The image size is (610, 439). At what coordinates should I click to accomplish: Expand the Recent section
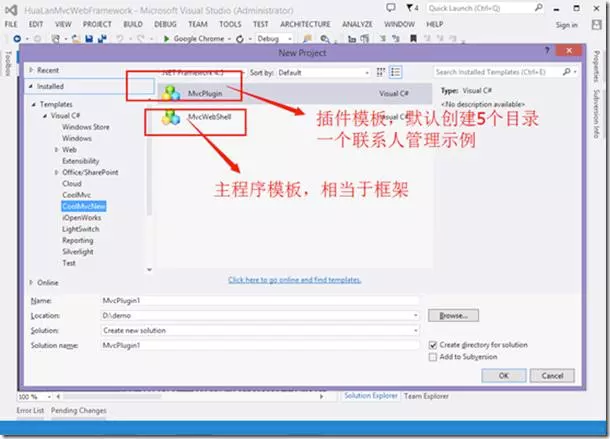(x=31, y=70)
